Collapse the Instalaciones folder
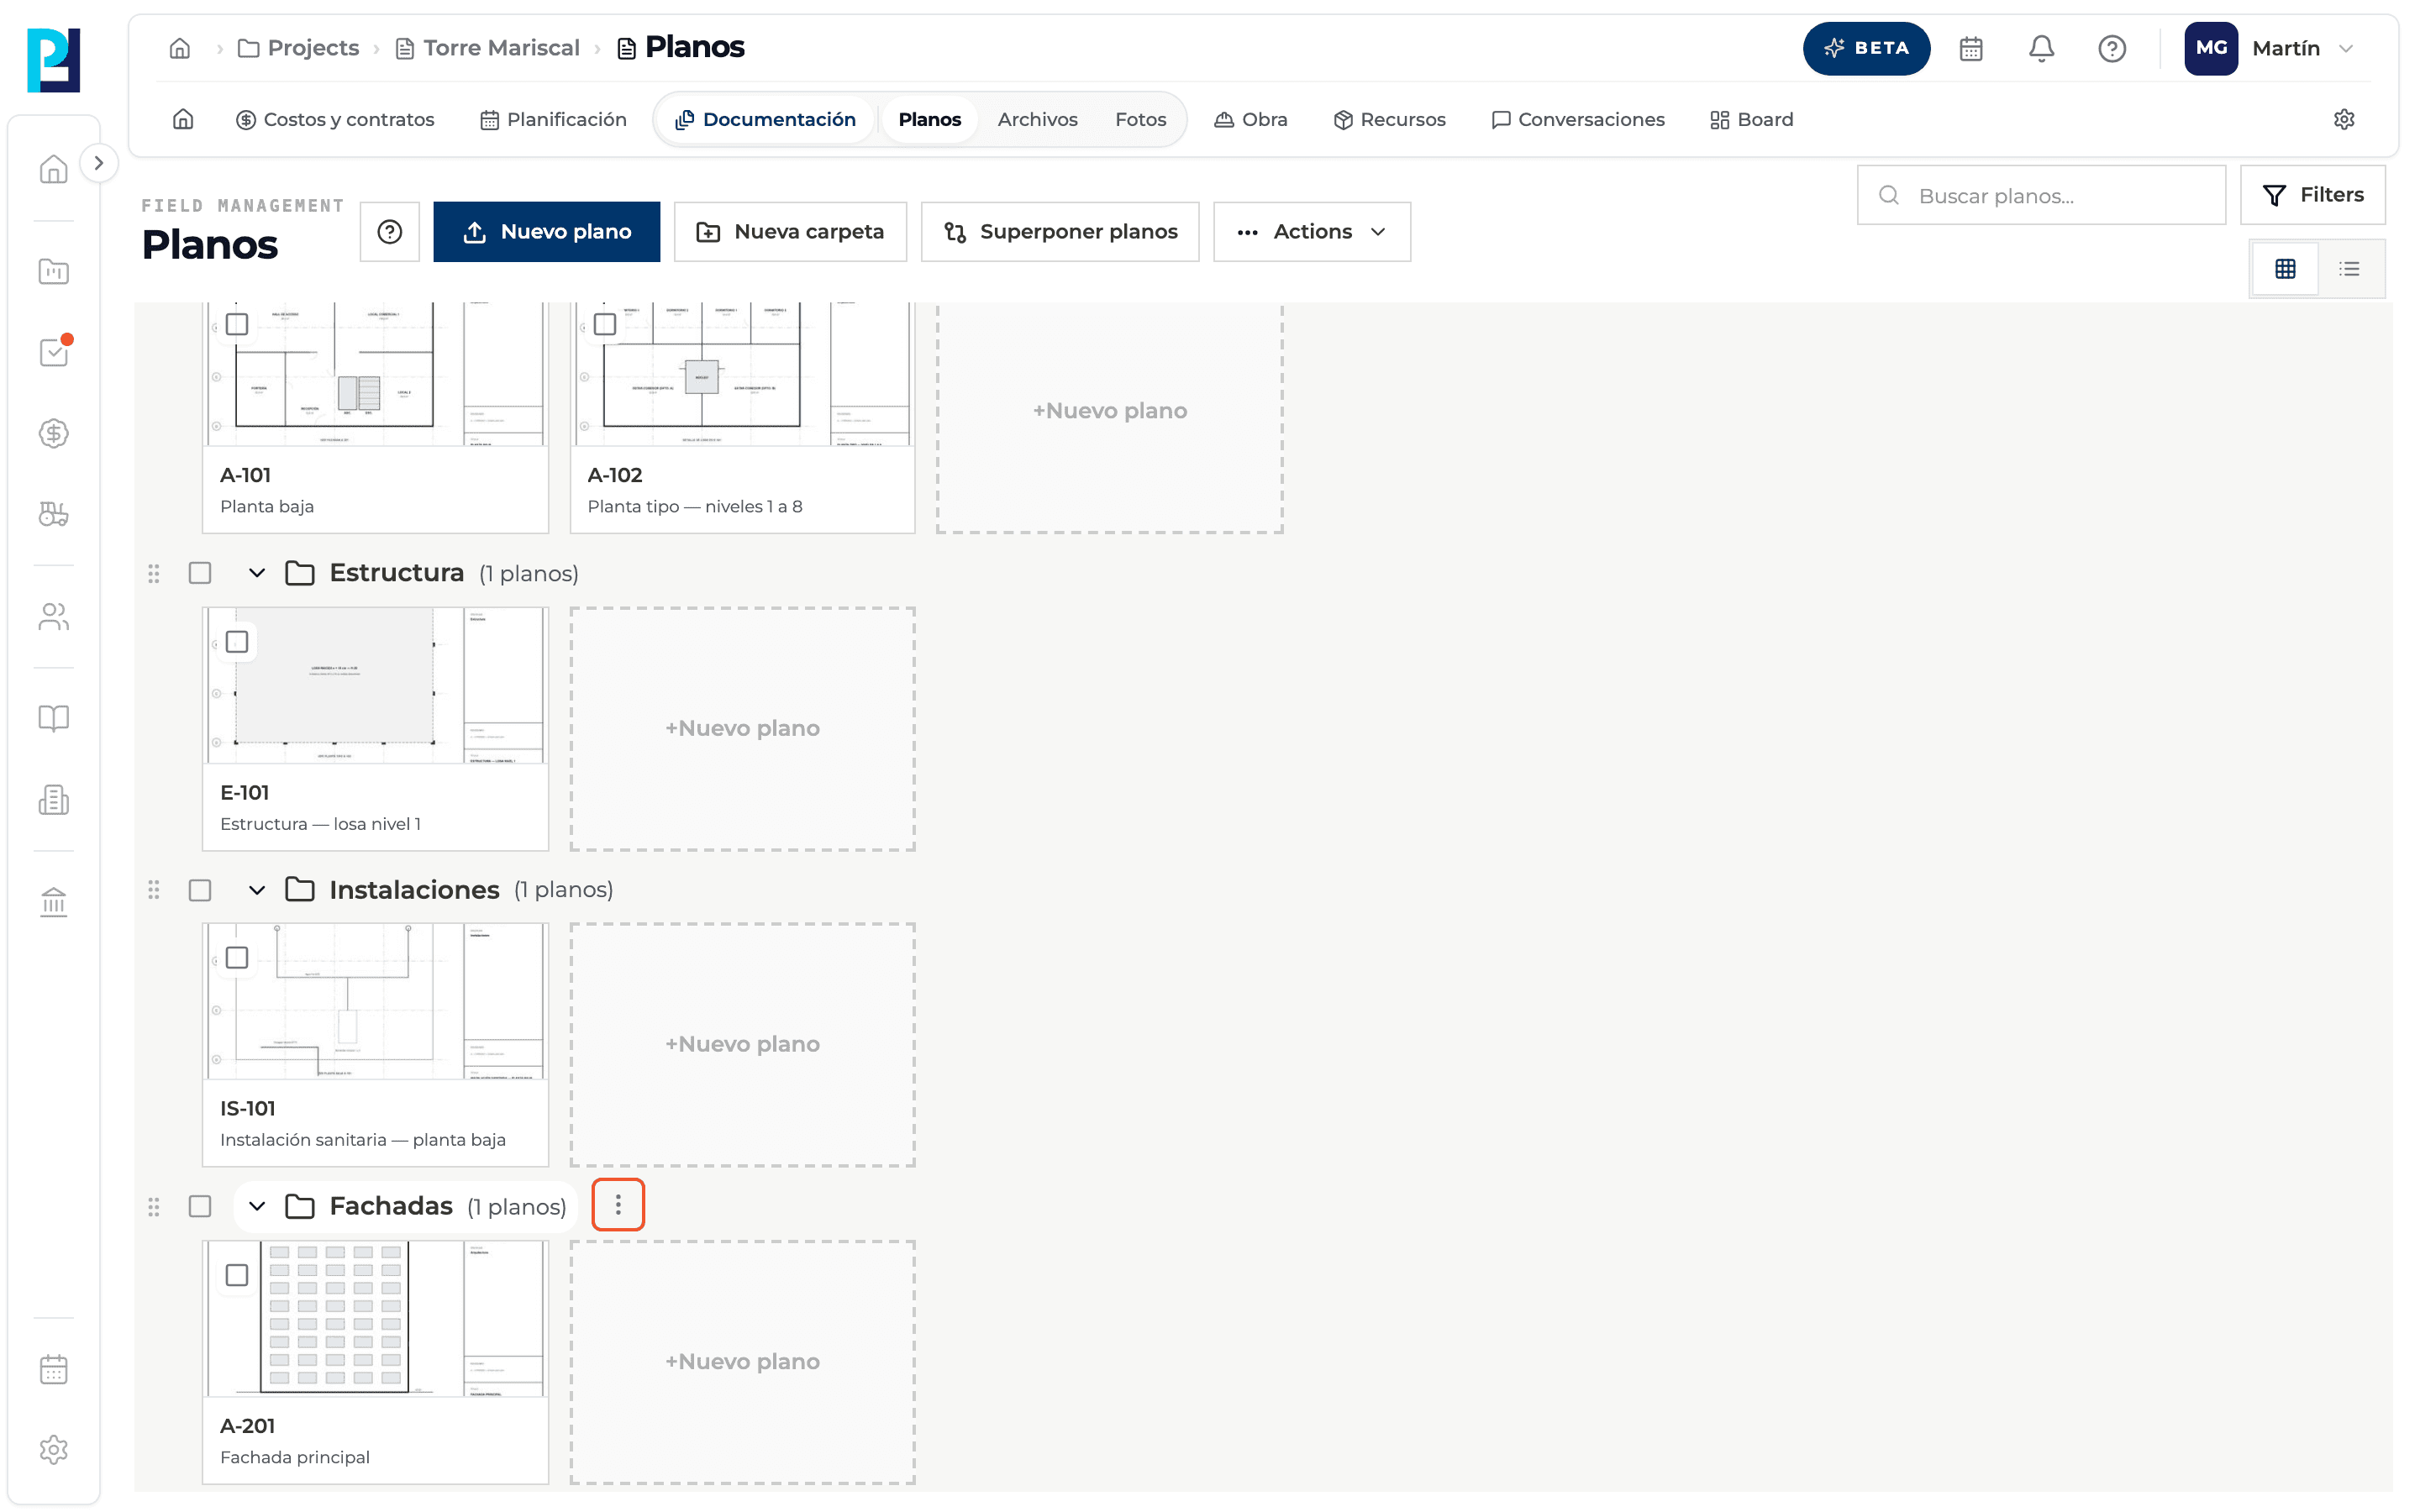The width and height of the screenshot is (2420, 1512). point(257,889)
